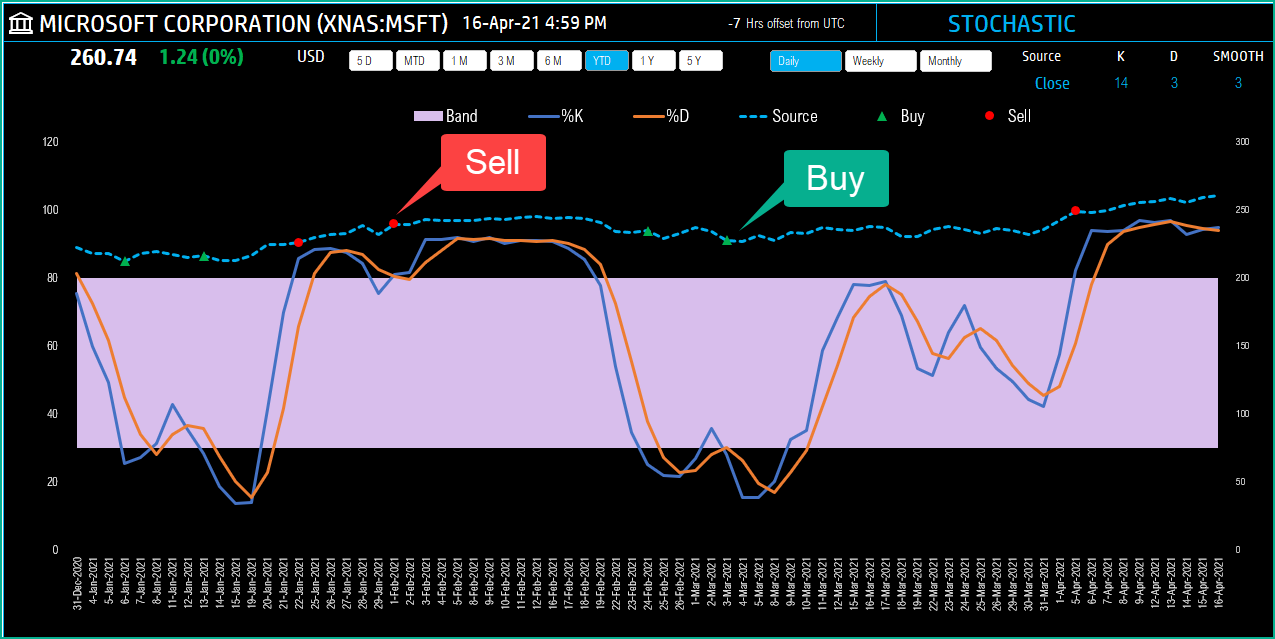Image resolution: width=1275 pixels, height=639 pixels.
Task: Select the YTD range button
Action: [x=606, y=61]
